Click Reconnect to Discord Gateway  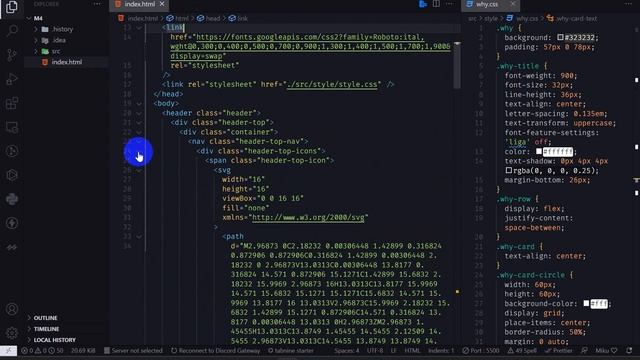click(x=216, y=350)
